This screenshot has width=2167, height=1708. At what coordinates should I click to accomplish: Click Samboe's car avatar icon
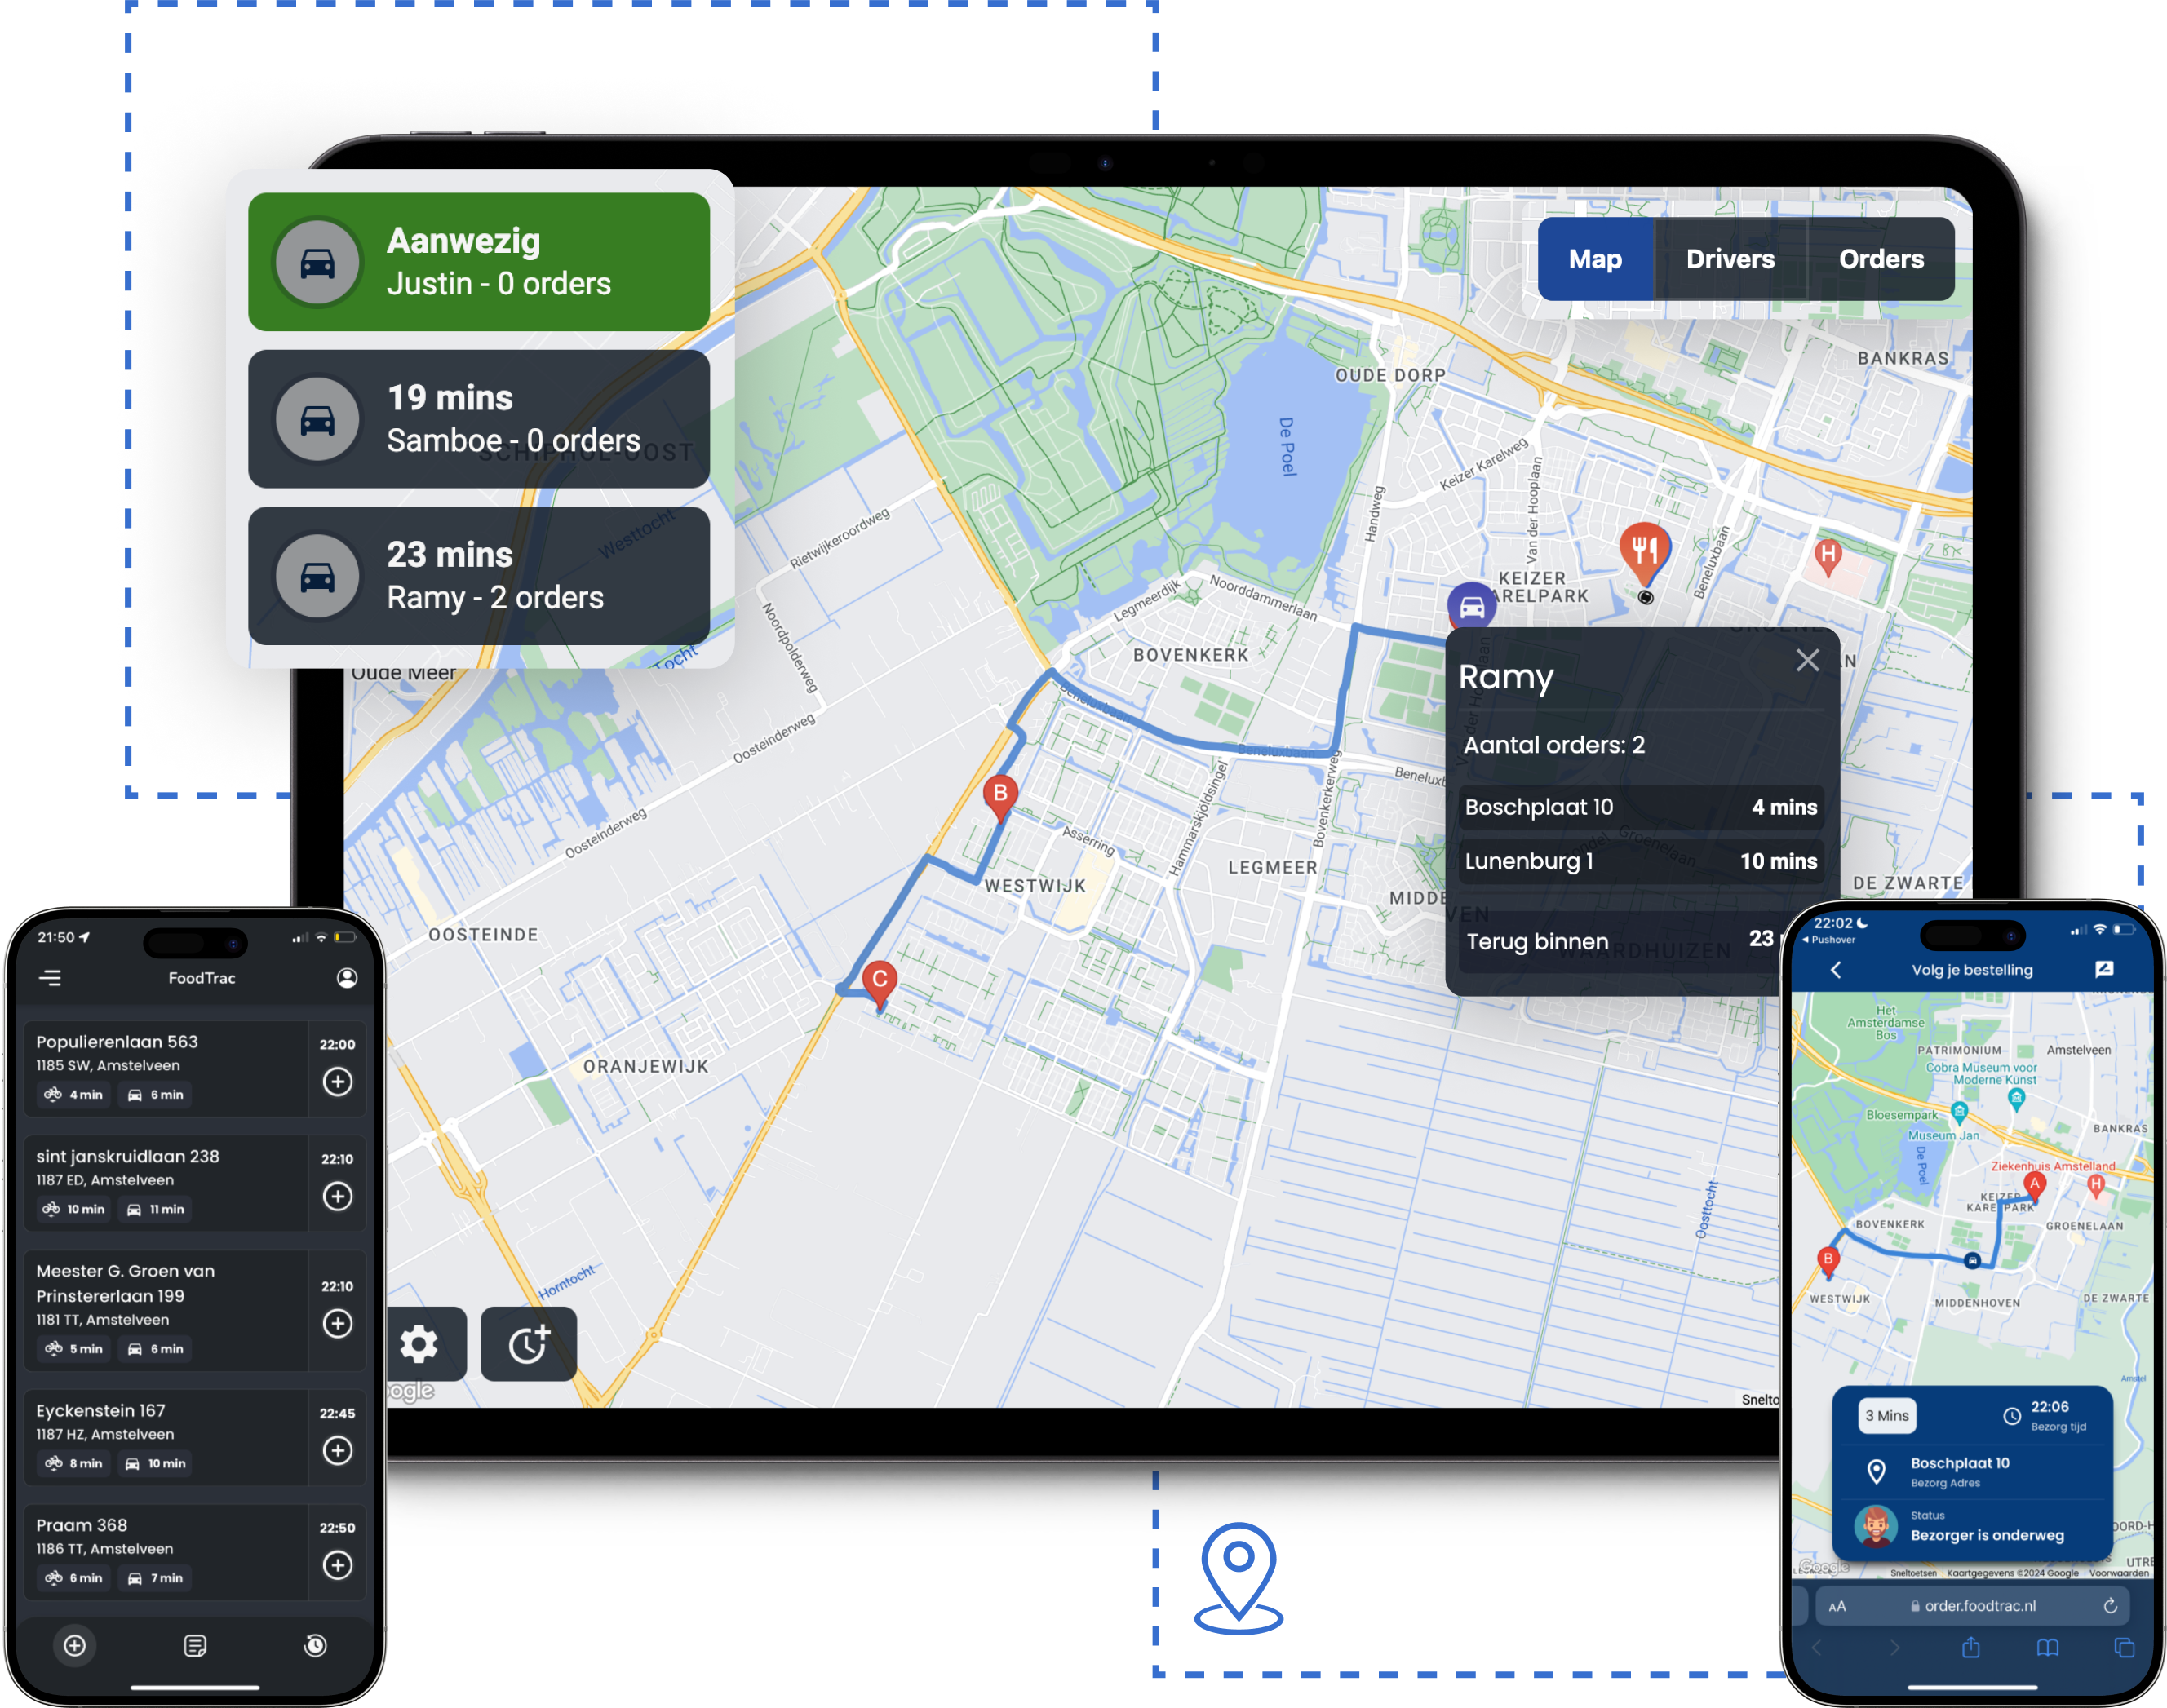(x=318, y=420)
